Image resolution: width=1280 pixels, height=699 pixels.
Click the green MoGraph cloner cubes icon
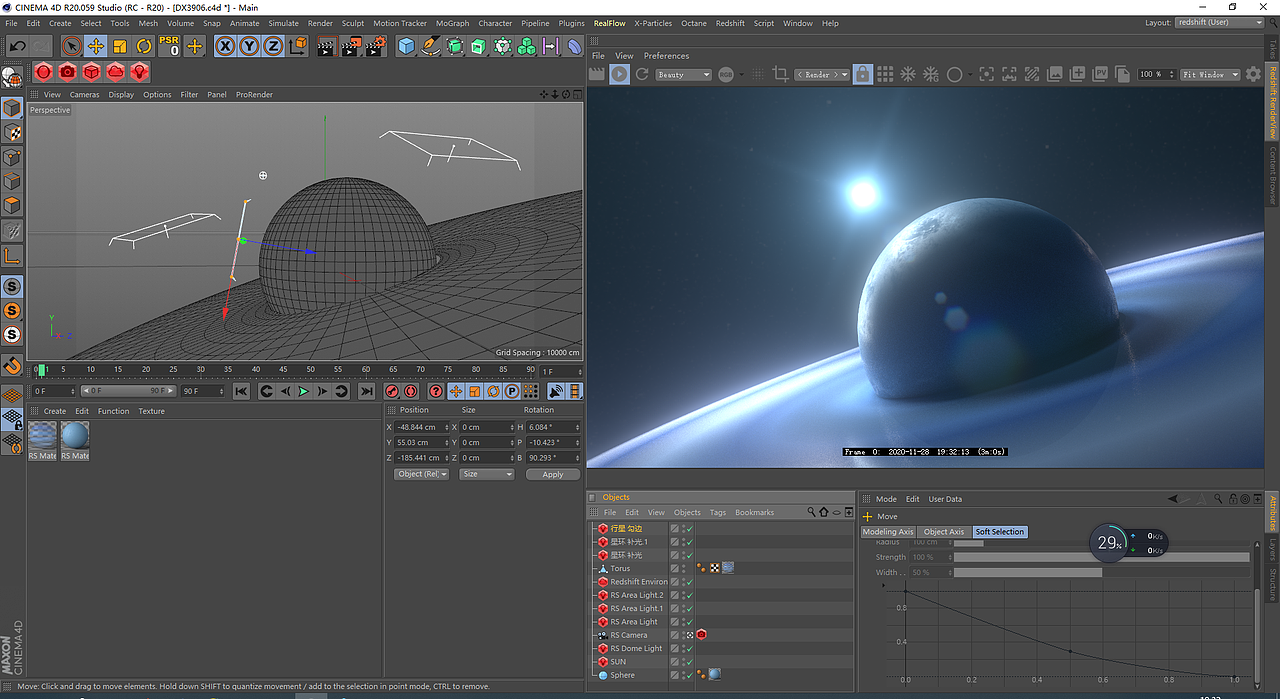pos(527,46)
